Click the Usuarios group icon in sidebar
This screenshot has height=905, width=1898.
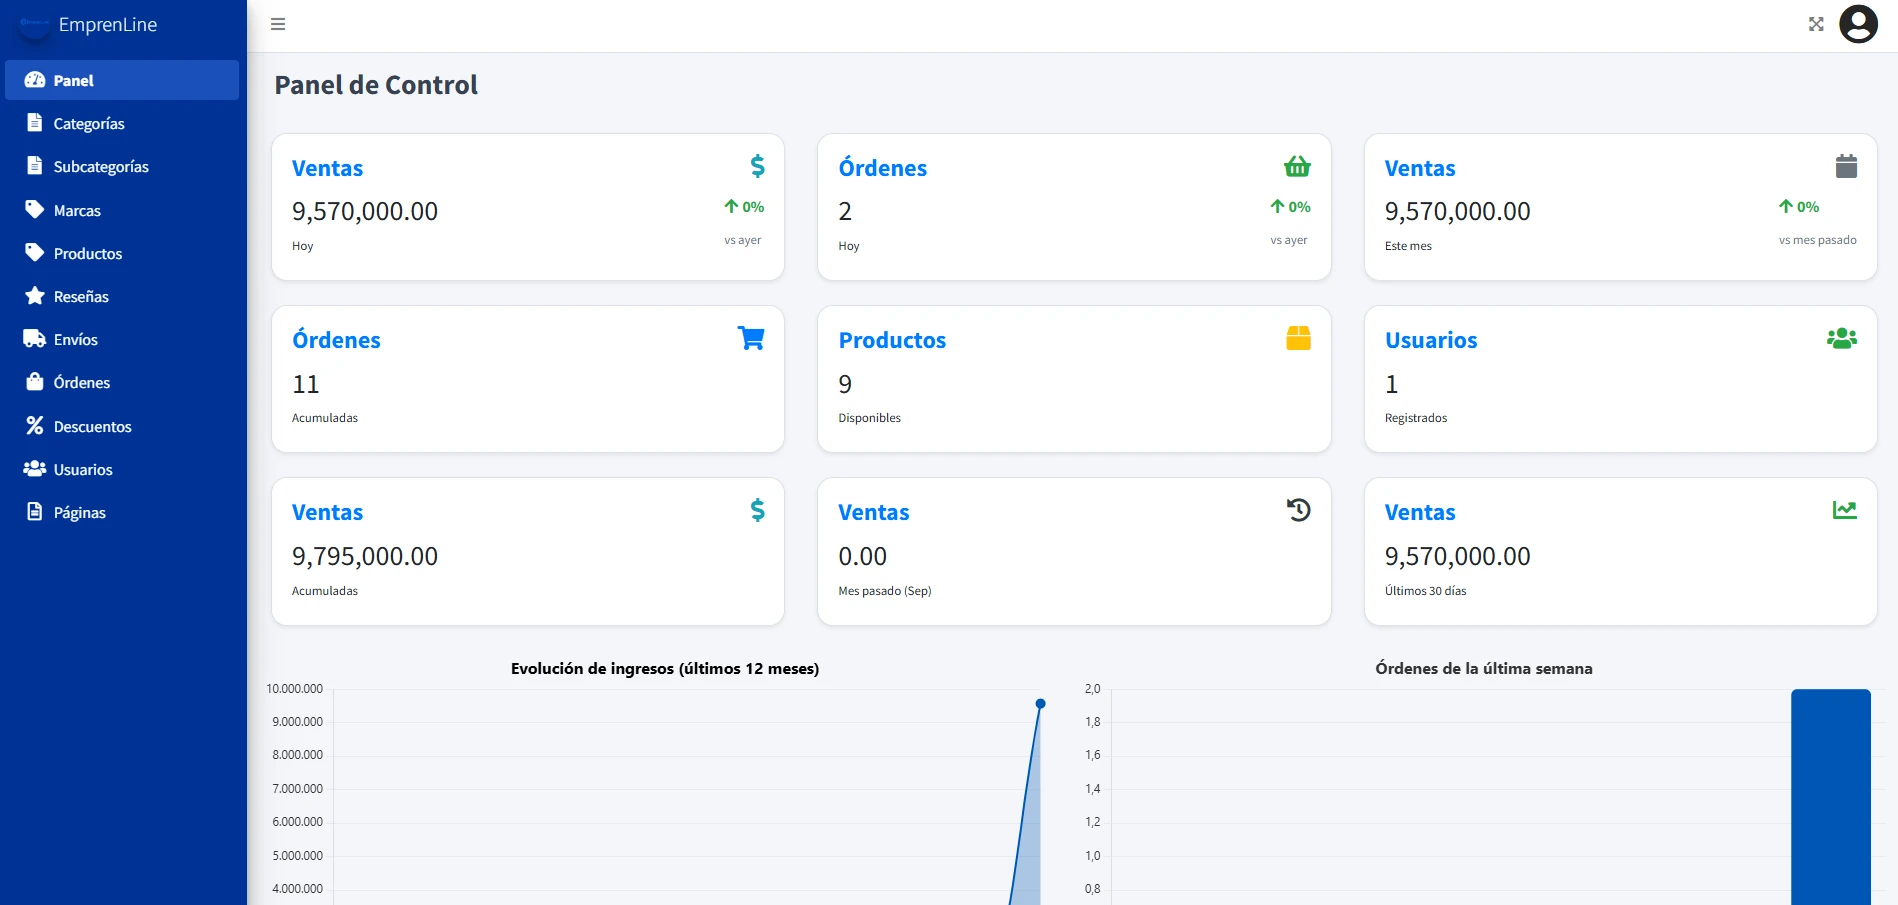[35, 468]
